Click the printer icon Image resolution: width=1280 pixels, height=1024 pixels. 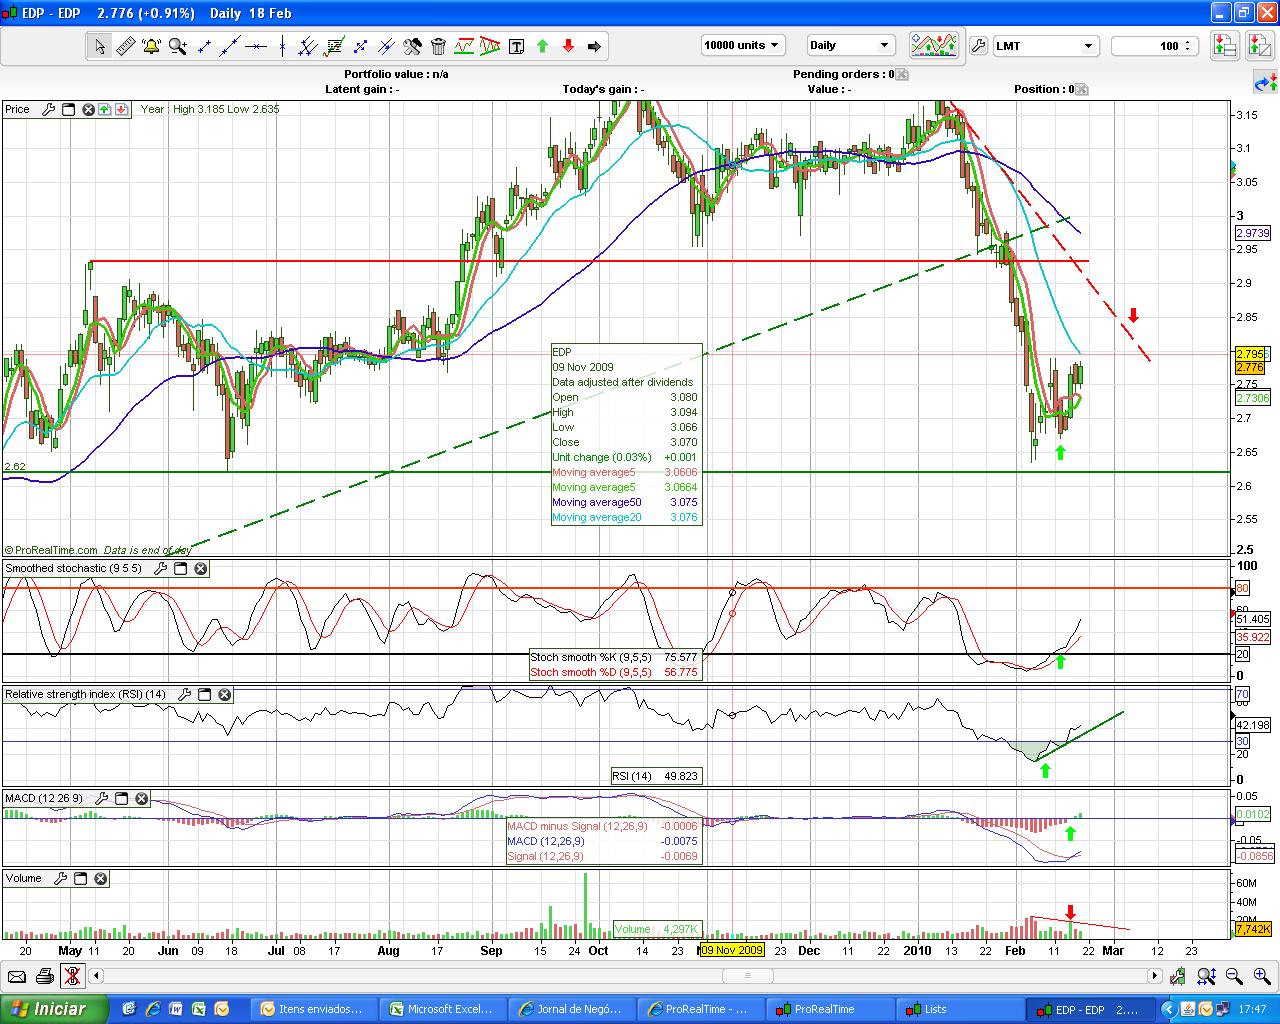[x=44, y=976]
